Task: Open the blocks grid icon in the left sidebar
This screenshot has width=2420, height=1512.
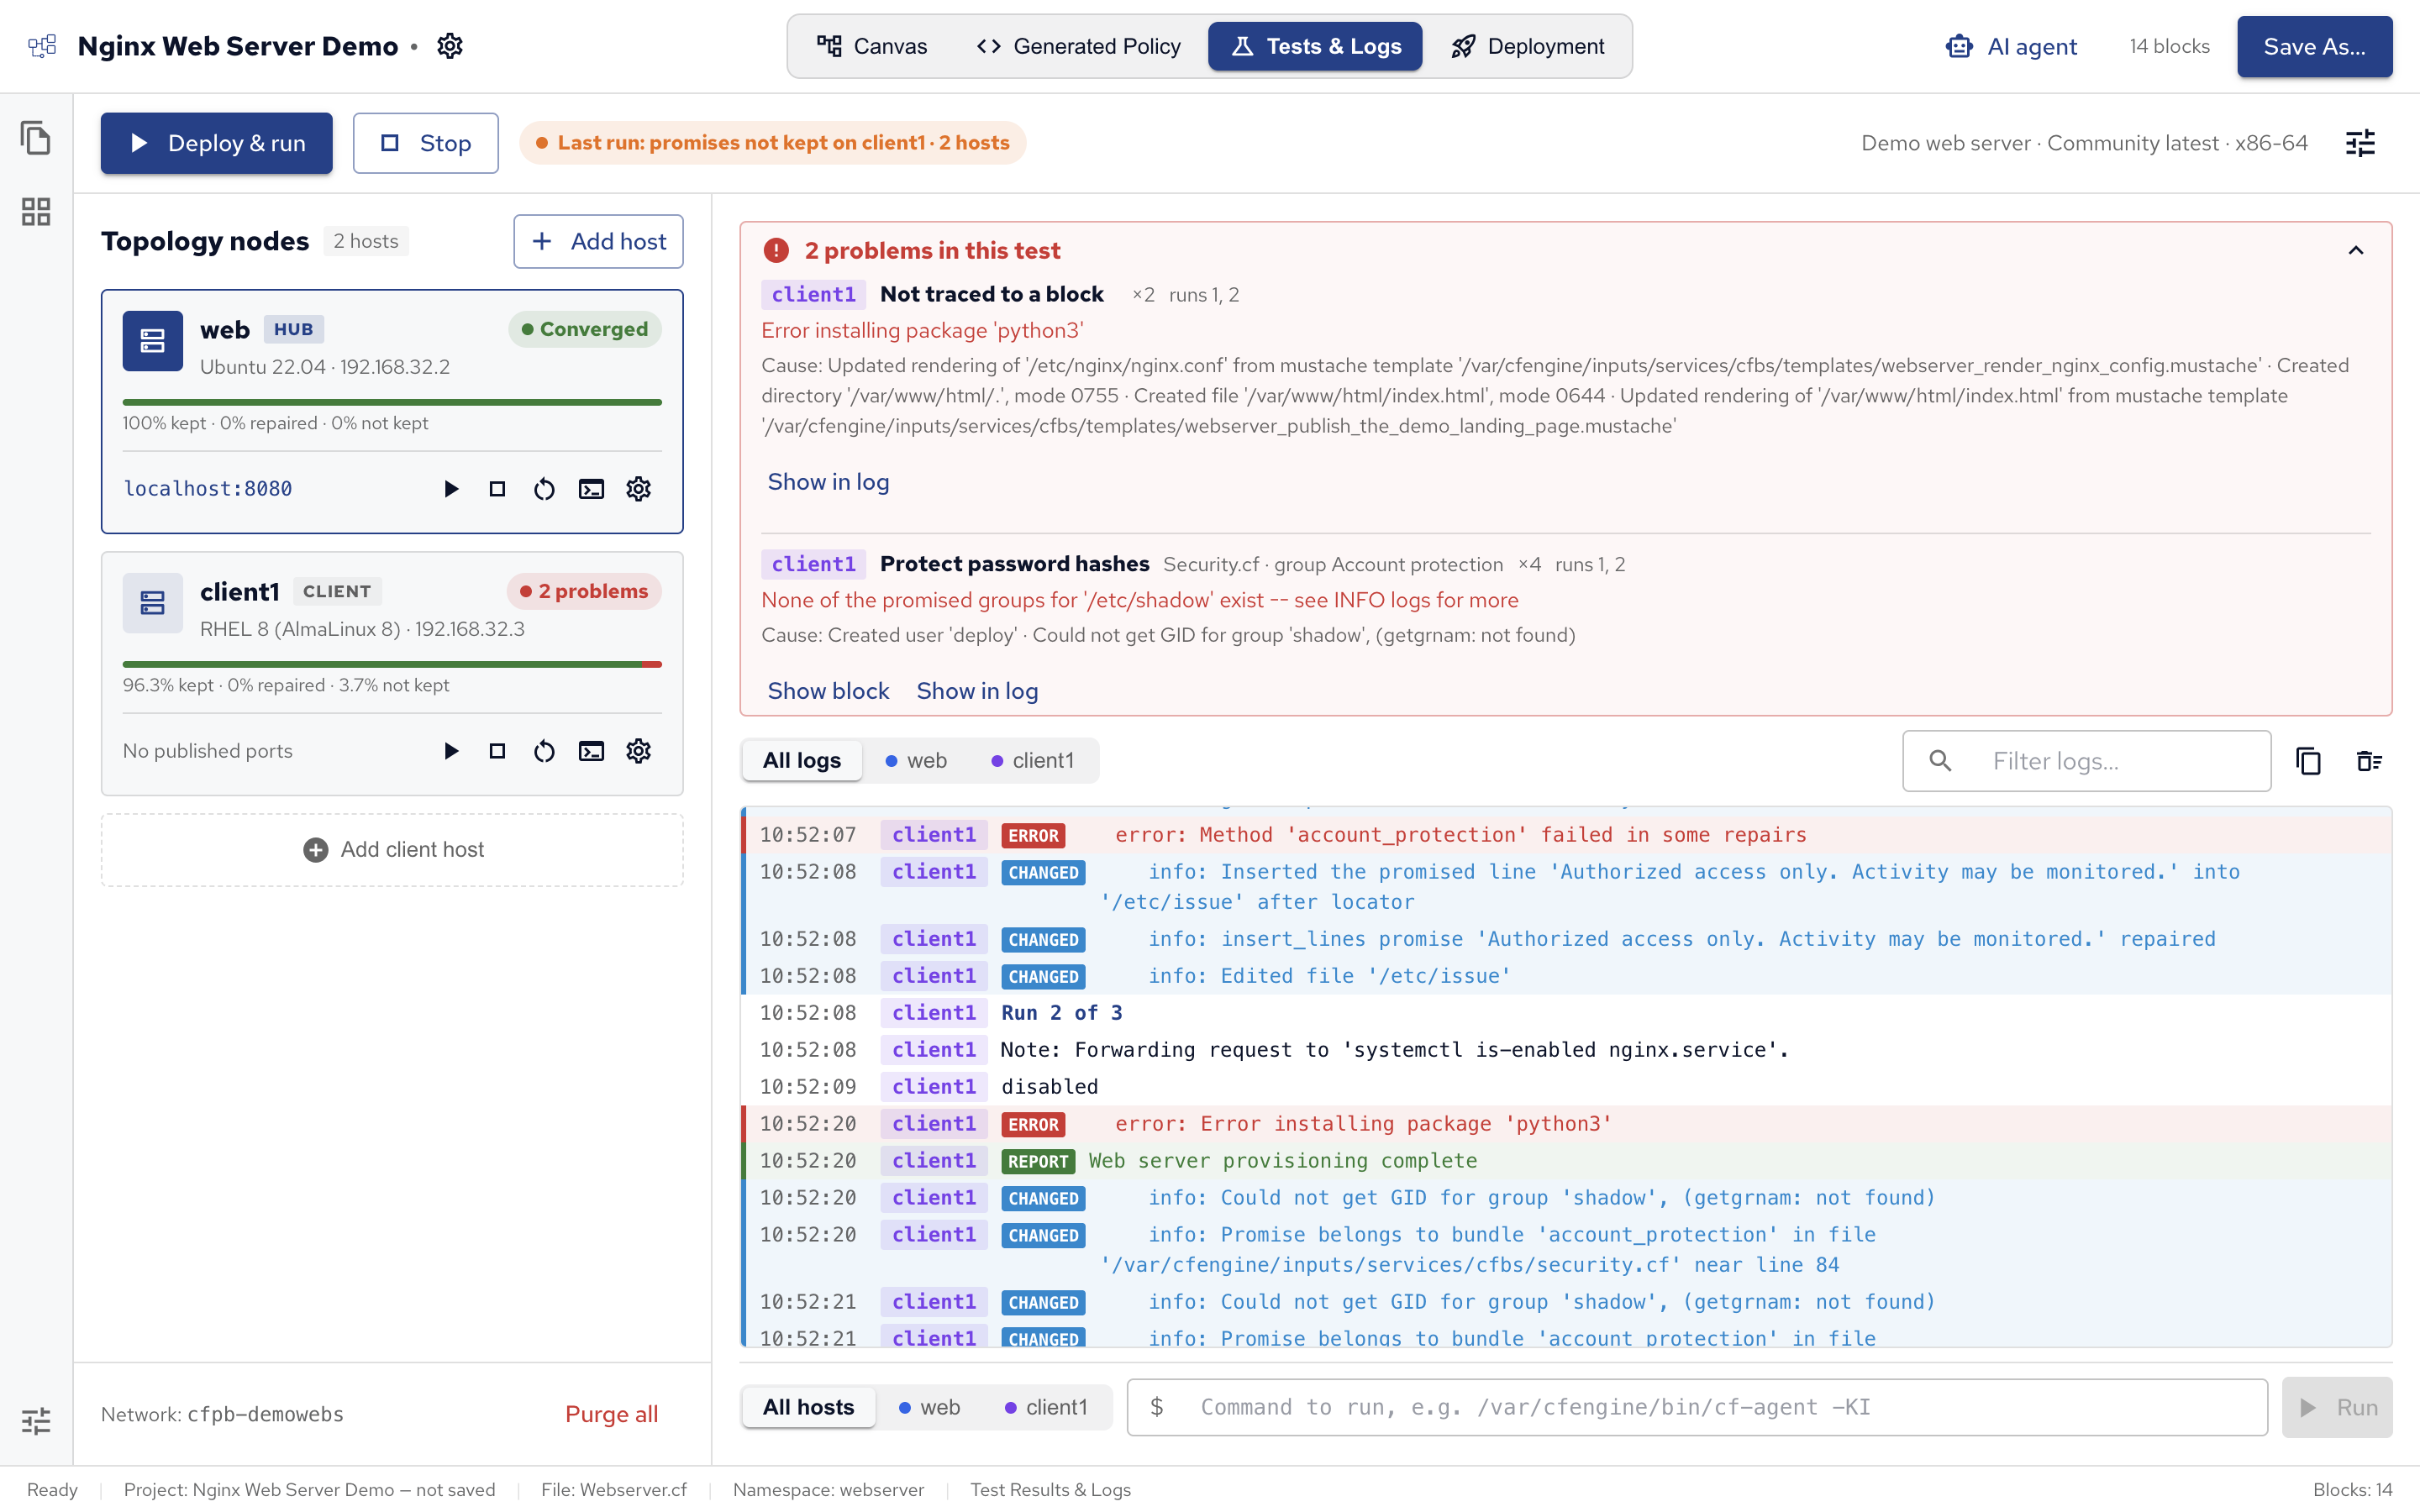Action: pyautogui.click(x=36, y=211)
